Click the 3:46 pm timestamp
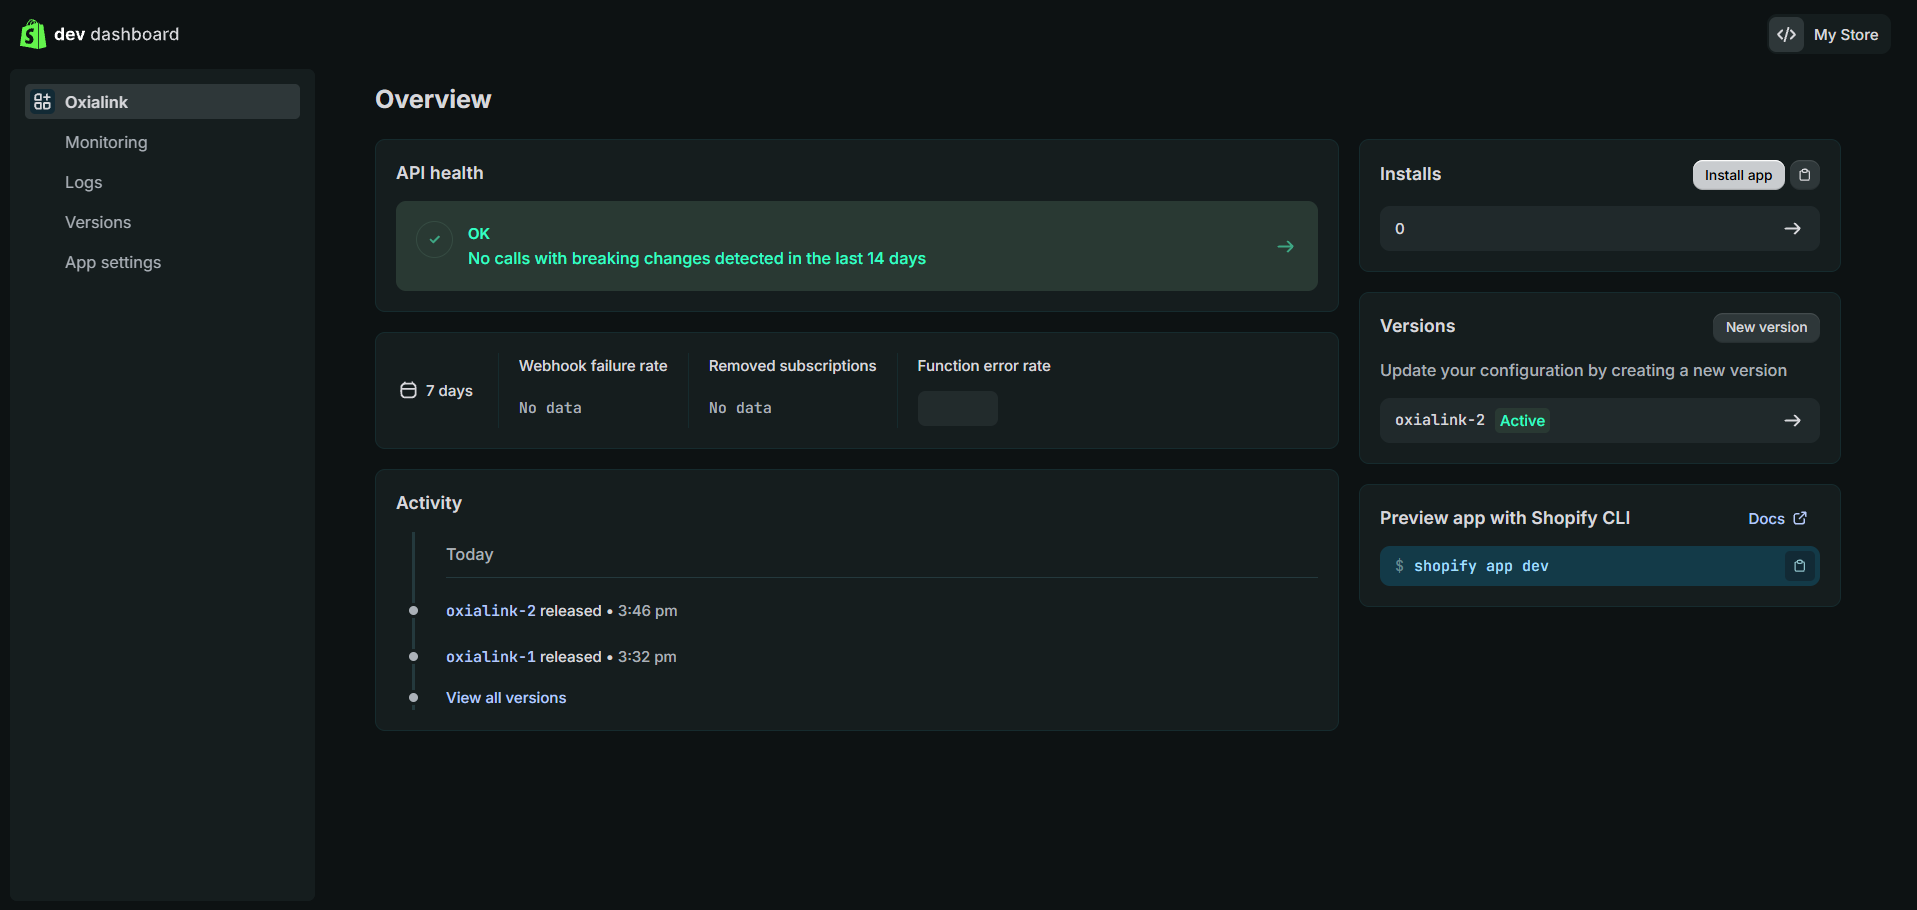Viewport: 1917px width, 910px height. click(x=647, y=611)
